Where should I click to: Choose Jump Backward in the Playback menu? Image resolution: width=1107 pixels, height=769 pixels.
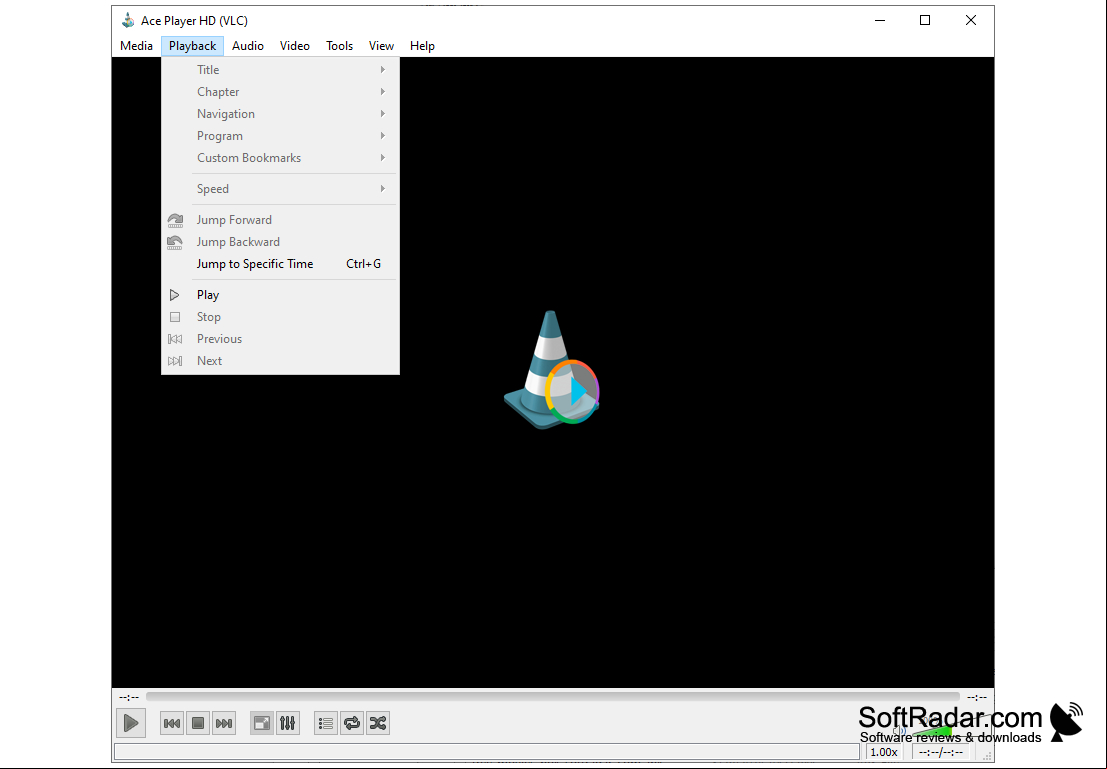(280, 242)
